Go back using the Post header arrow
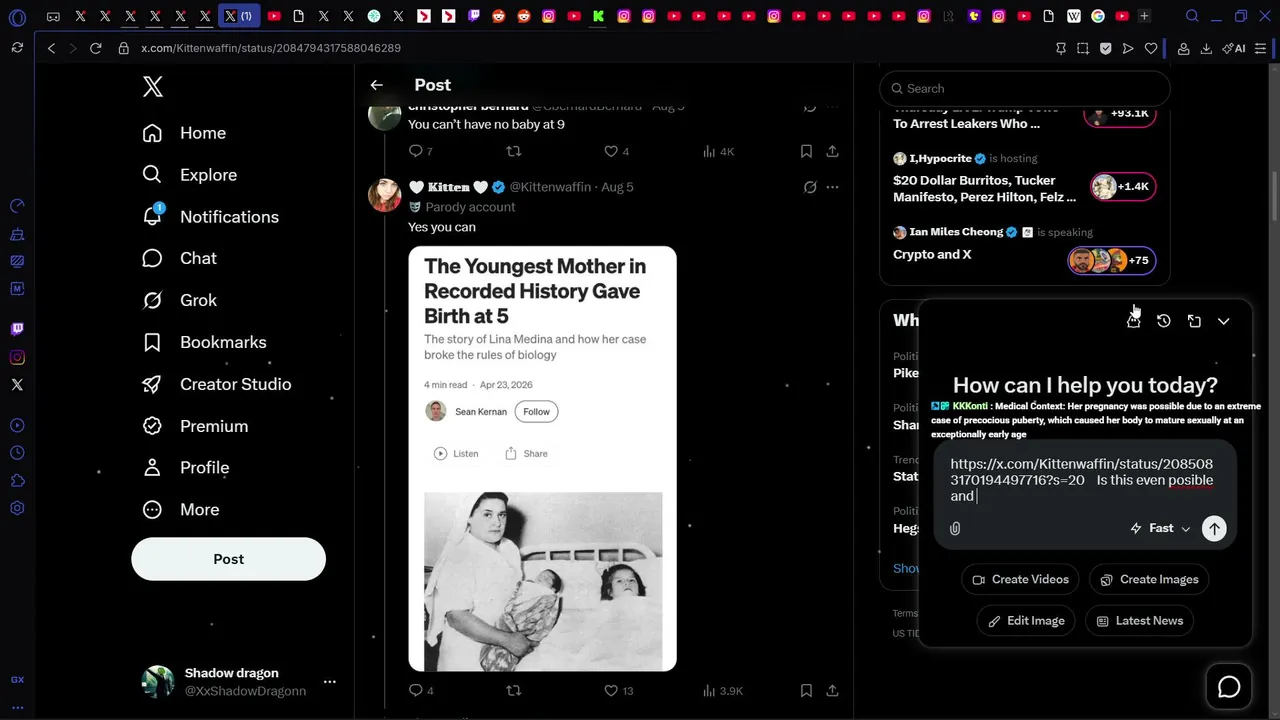1280x720 pixels. click(376, 85)
